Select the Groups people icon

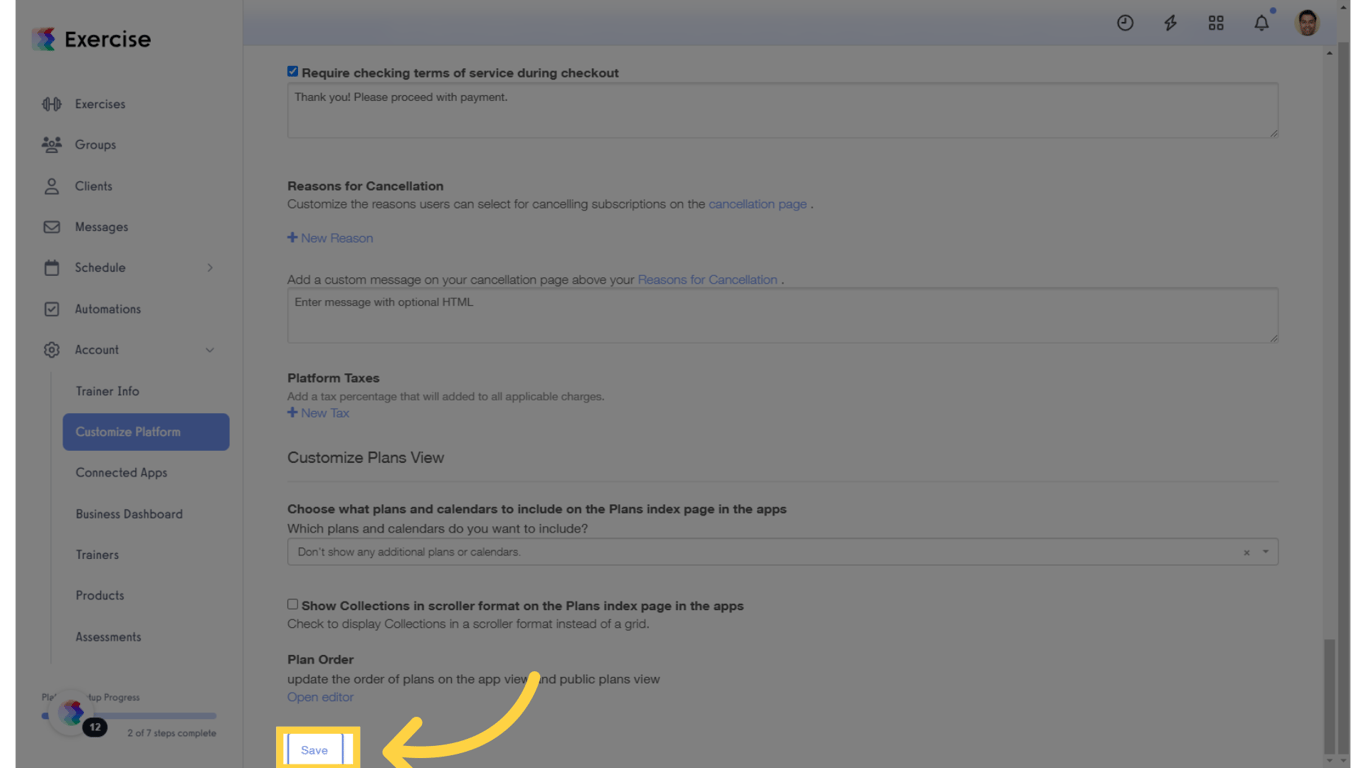52,145
